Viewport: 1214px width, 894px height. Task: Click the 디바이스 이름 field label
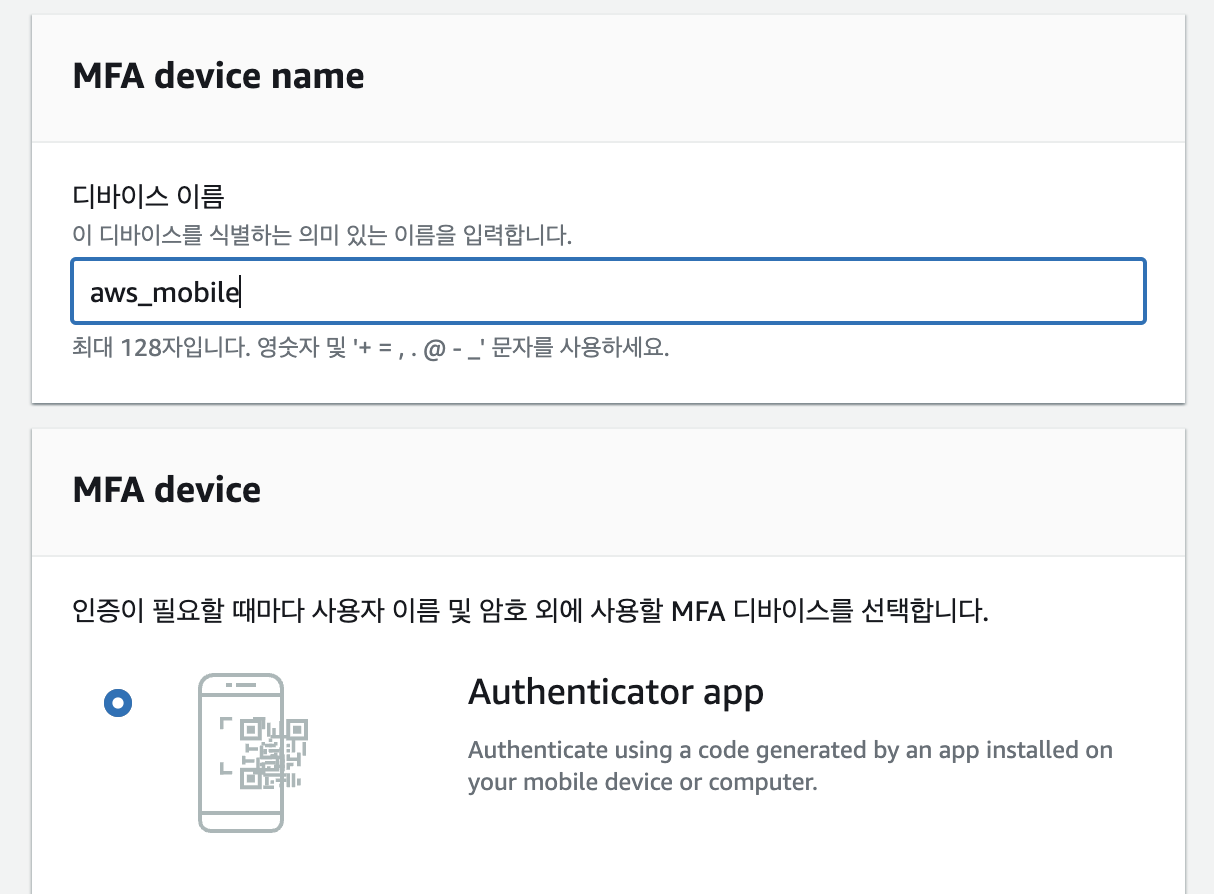pyautogui.click(x=147, y=197)
